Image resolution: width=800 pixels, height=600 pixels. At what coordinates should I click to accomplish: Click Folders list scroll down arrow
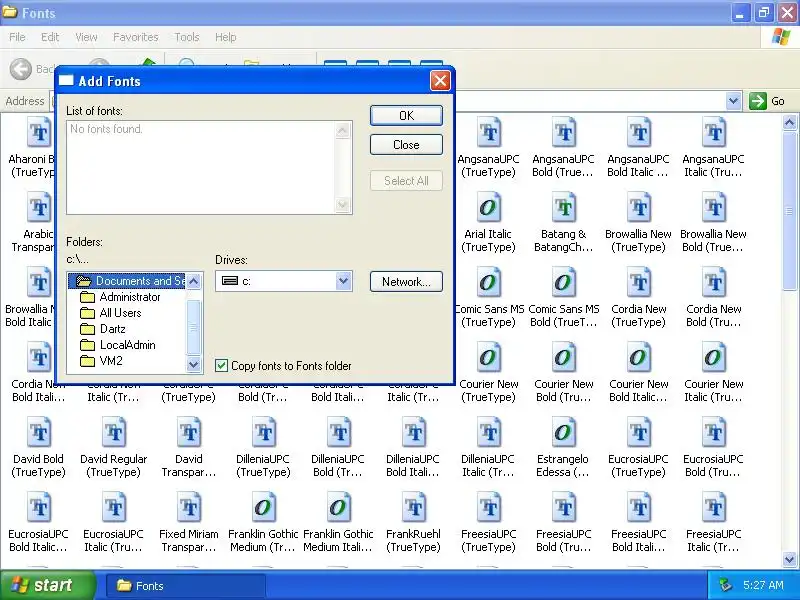[194, 364]
